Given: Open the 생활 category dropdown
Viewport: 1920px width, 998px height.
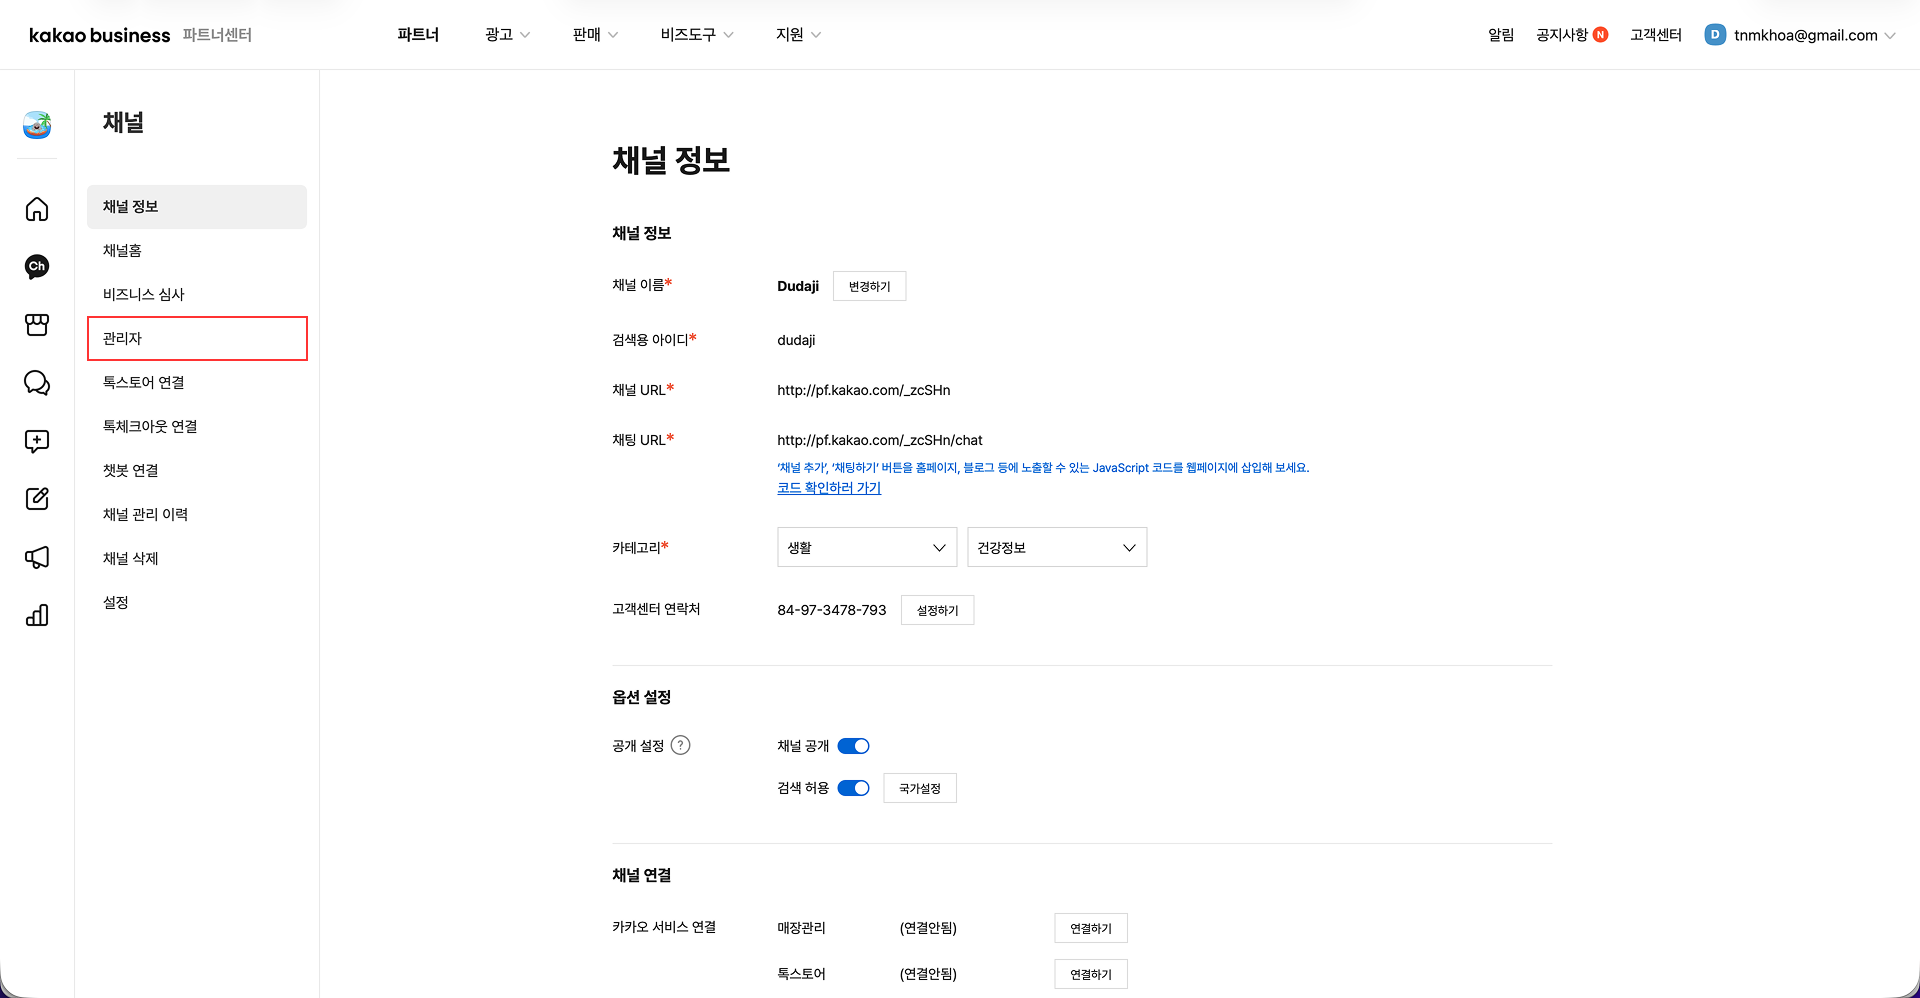Looking at the screenshot, I should coord(866,547).
